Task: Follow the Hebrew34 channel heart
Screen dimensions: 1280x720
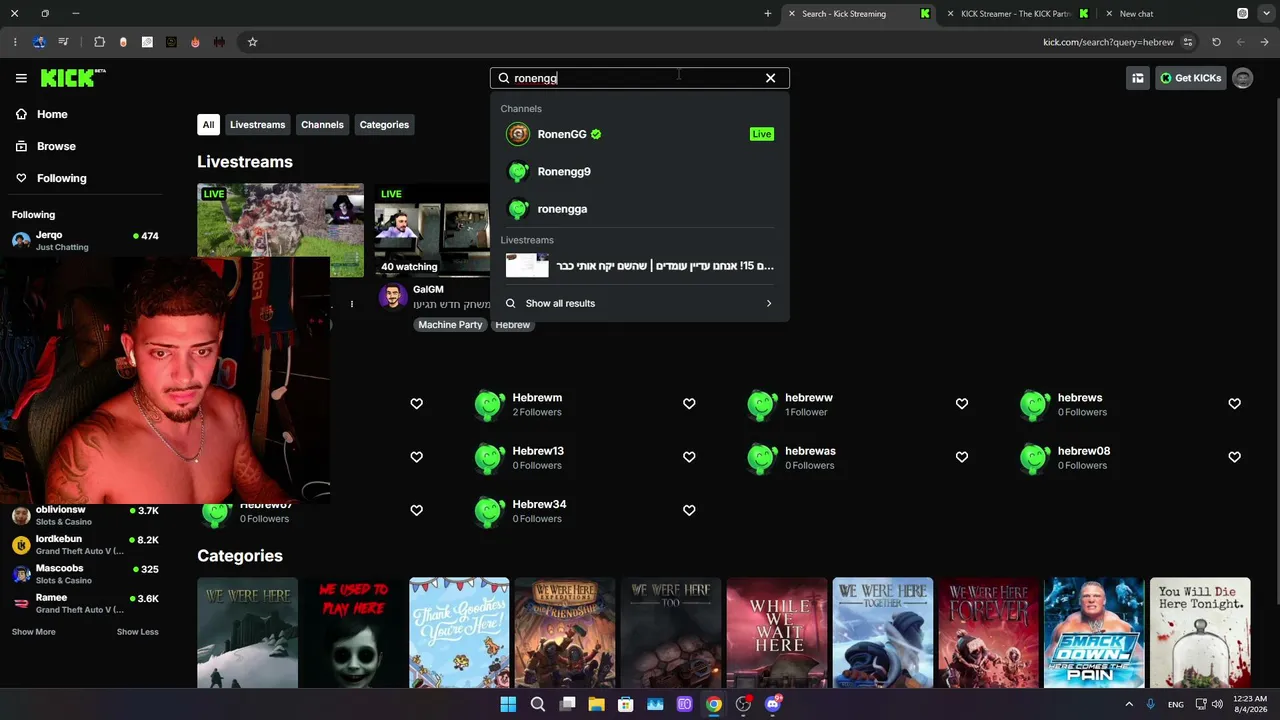Action: pos(689,510)
